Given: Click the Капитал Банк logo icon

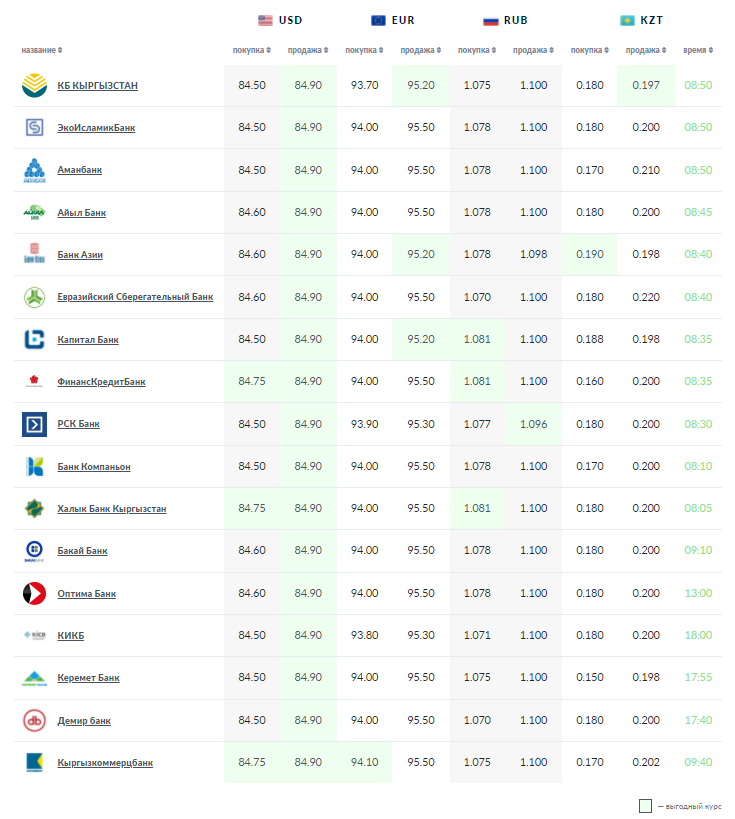Looking at the screenshot, I should pyautogui.click(x=34, y=340).
